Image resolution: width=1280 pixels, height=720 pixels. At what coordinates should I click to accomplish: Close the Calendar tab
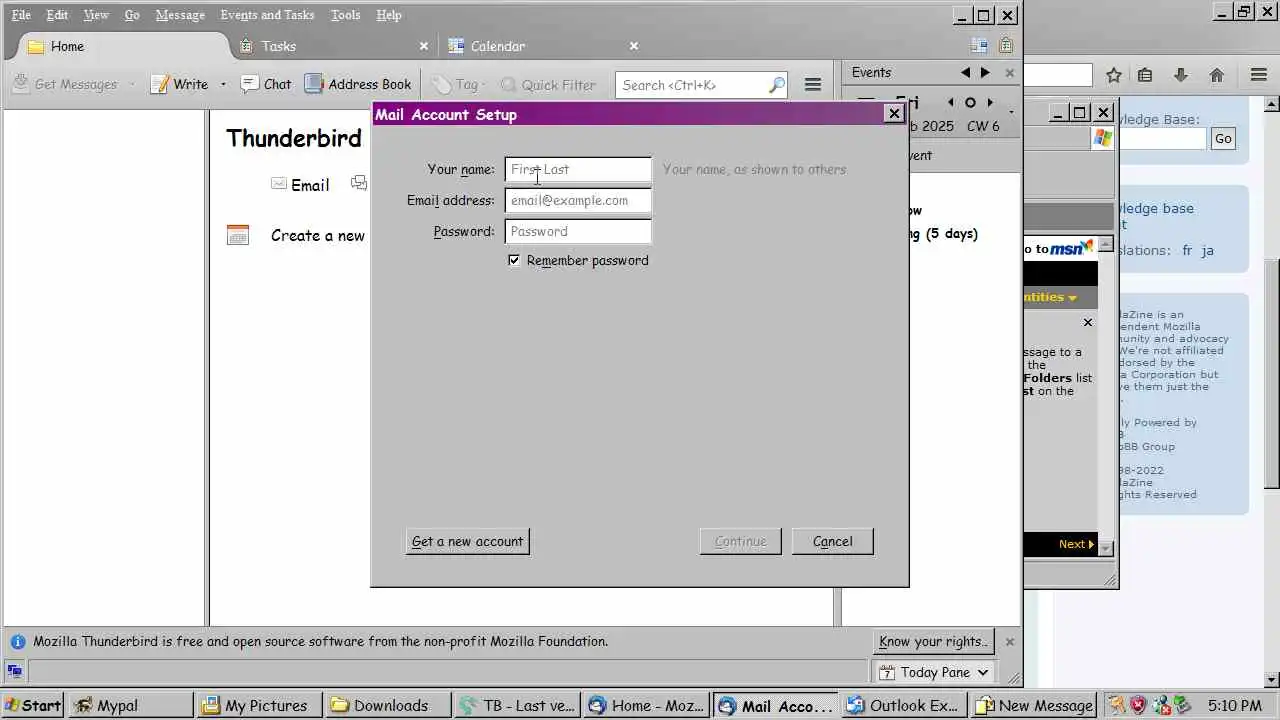[633, 46]
